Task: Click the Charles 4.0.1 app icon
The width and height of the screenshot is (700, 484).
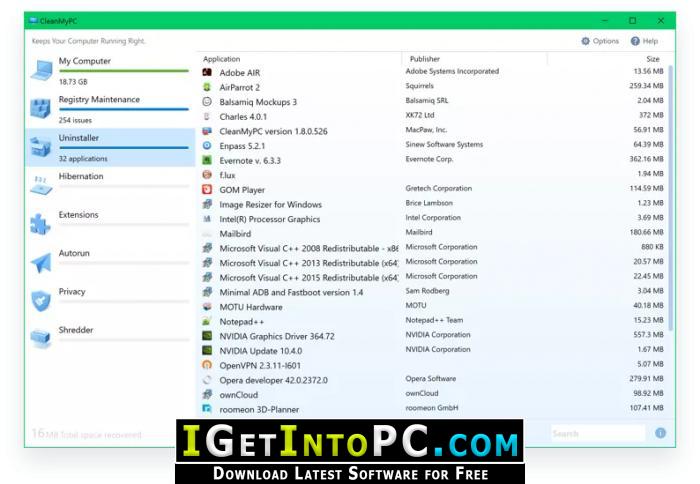Action: (x=207, y=117)
